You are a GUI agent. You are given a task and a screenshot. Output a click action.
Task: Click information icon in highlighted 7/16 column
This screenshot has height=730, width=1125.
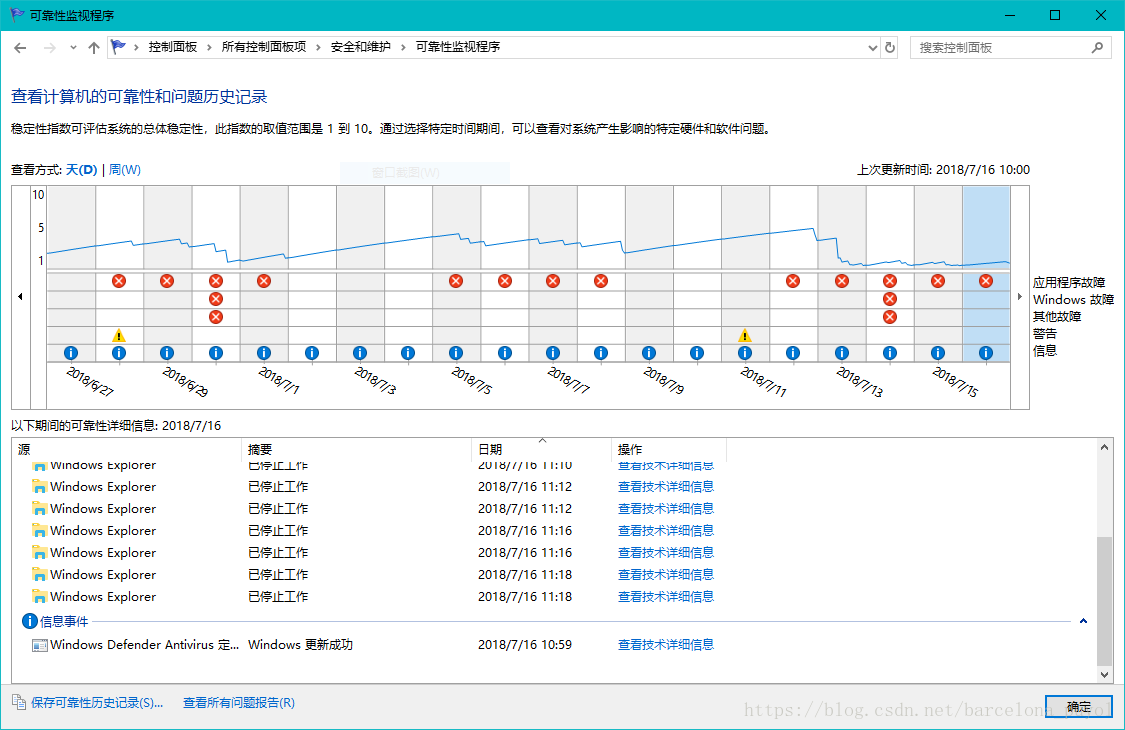986,352
